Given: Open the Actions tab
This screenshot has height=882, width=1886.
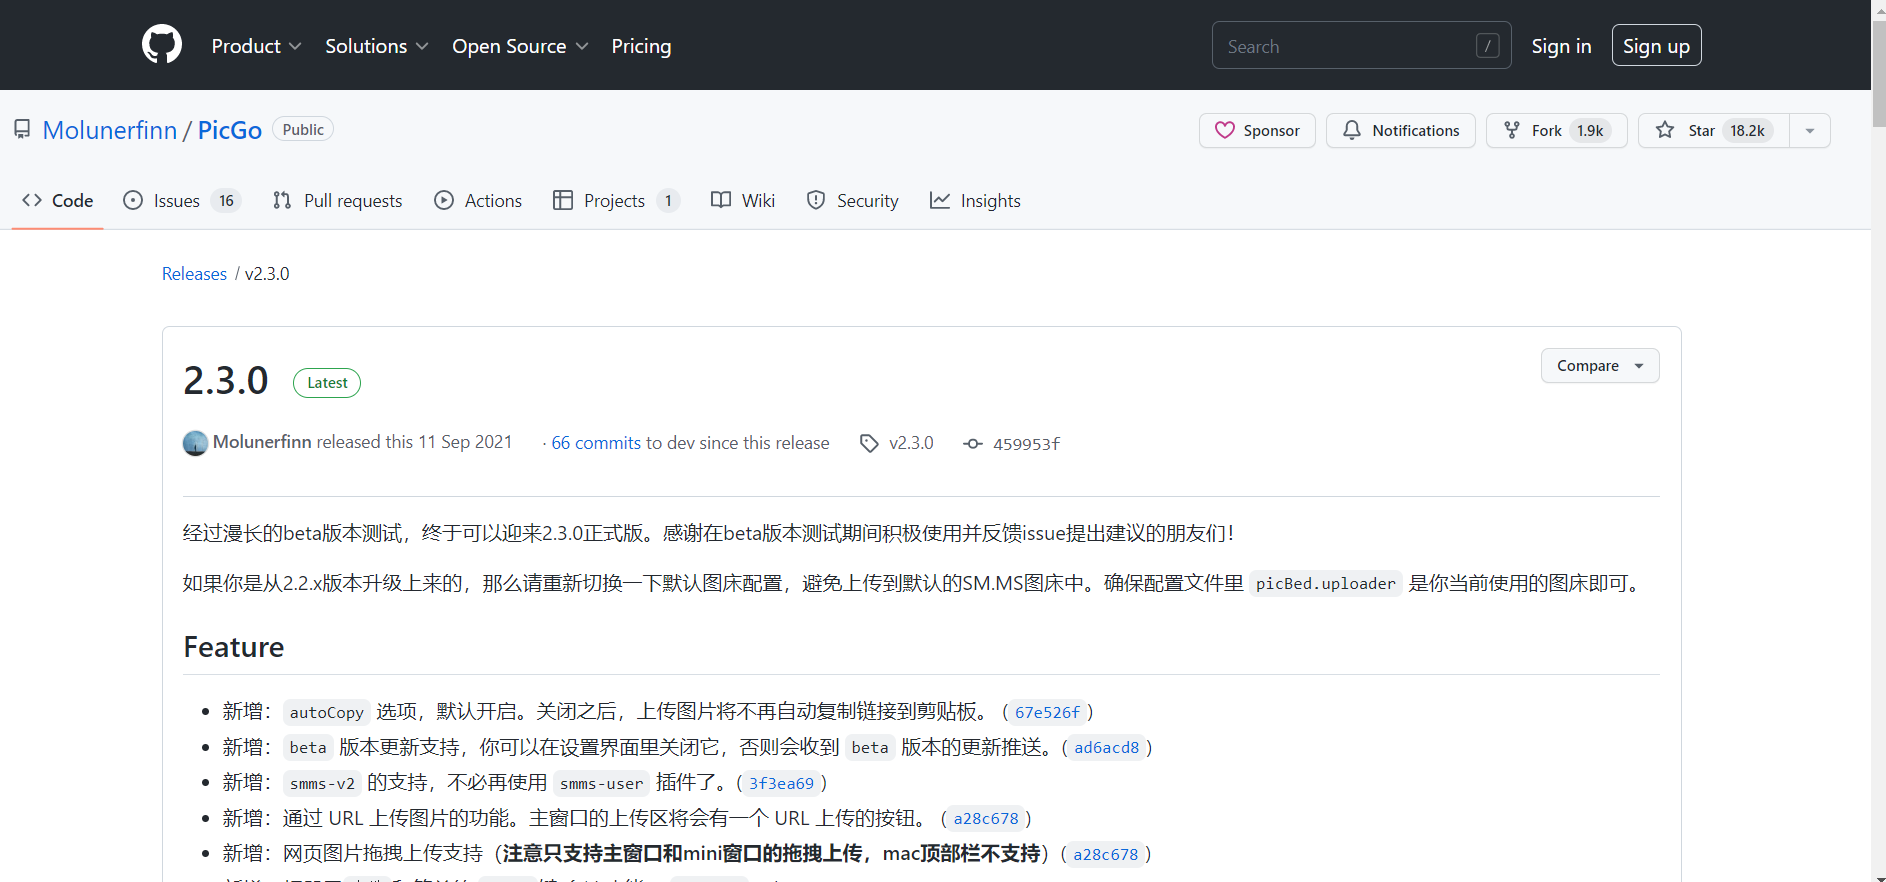Looking at the screenshot, I should coord(478,201).
